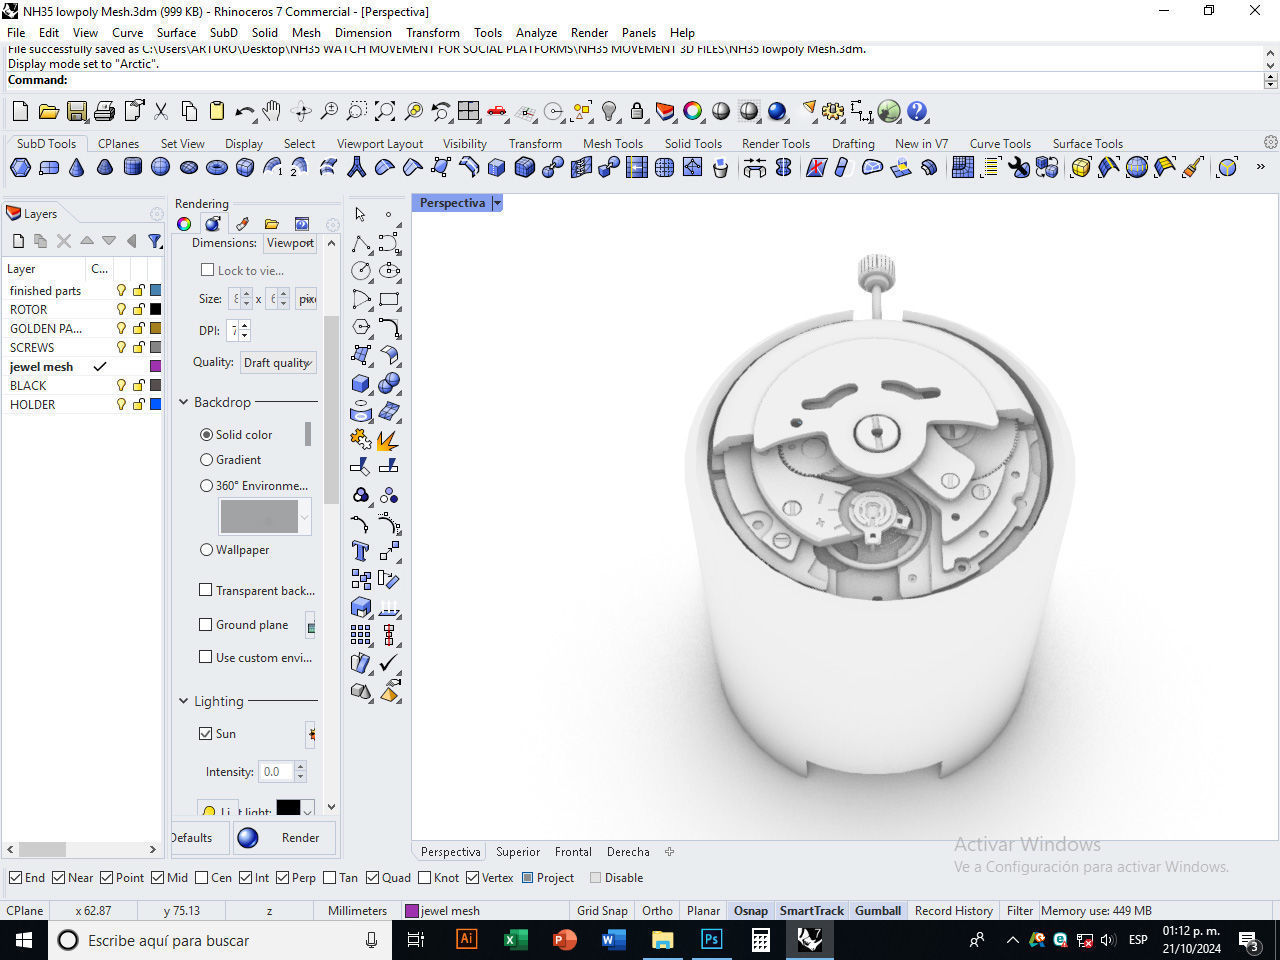Click the New file icon in toolbar
This screenshot has height=960, width=1280.
click(20, 112)
